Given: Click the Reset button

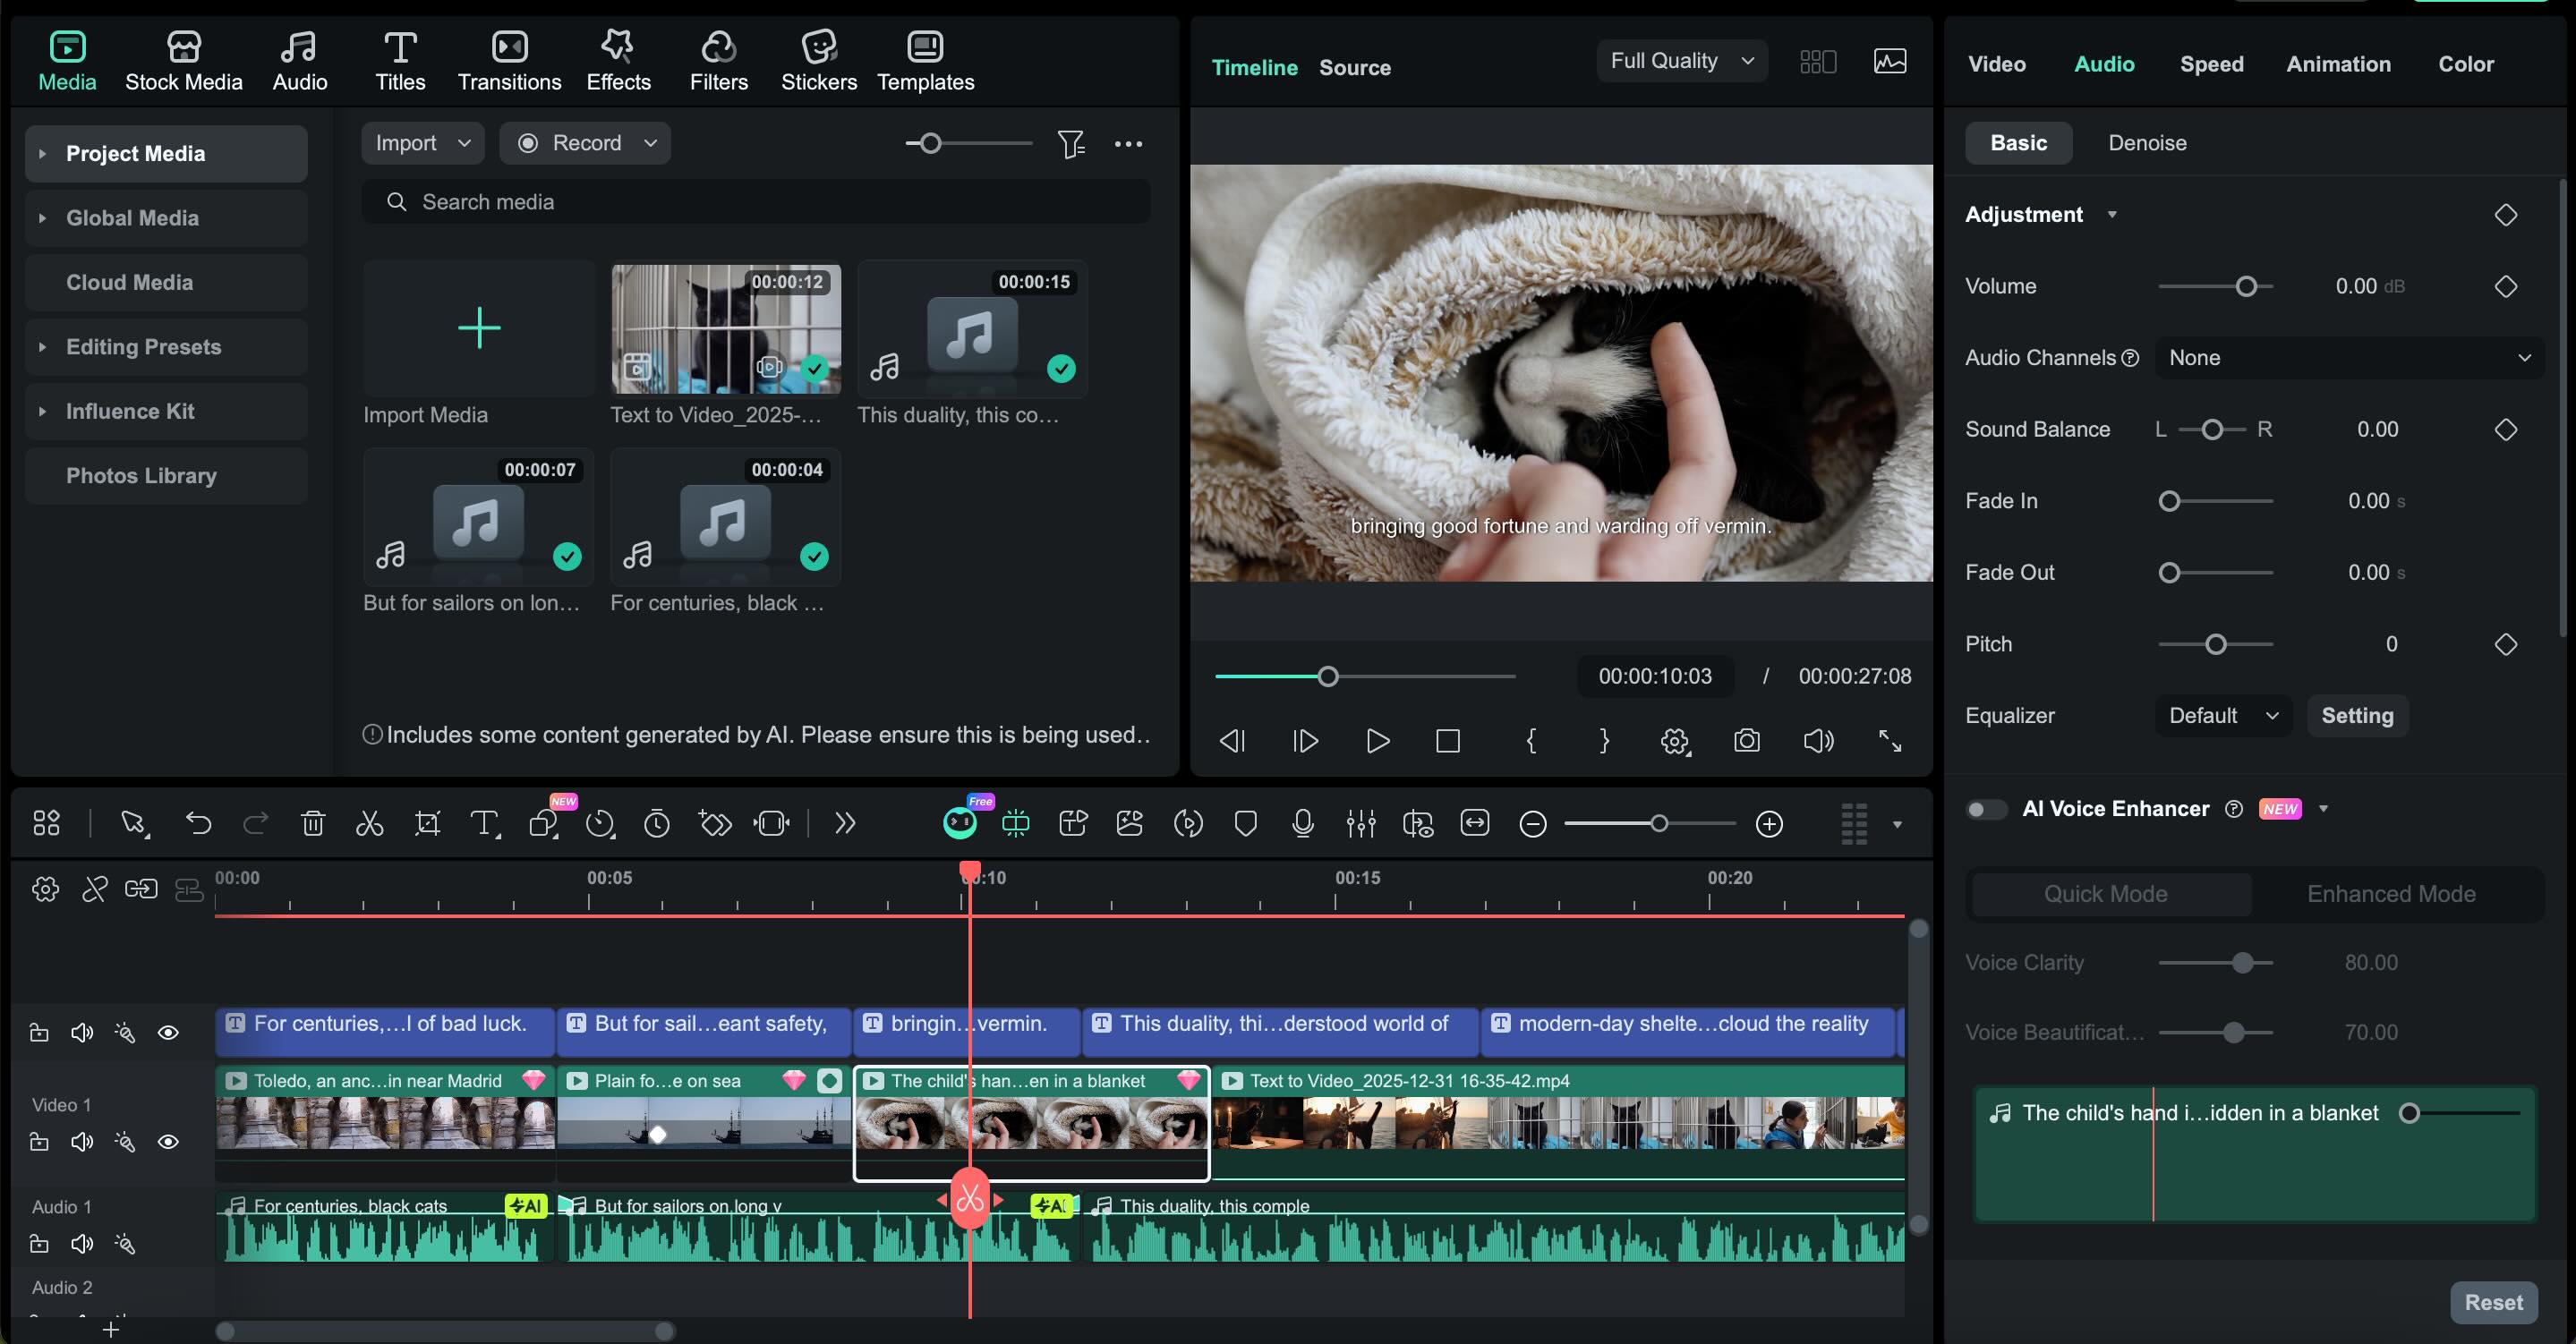Looking at the screenshot, I should [2492, 1302].
